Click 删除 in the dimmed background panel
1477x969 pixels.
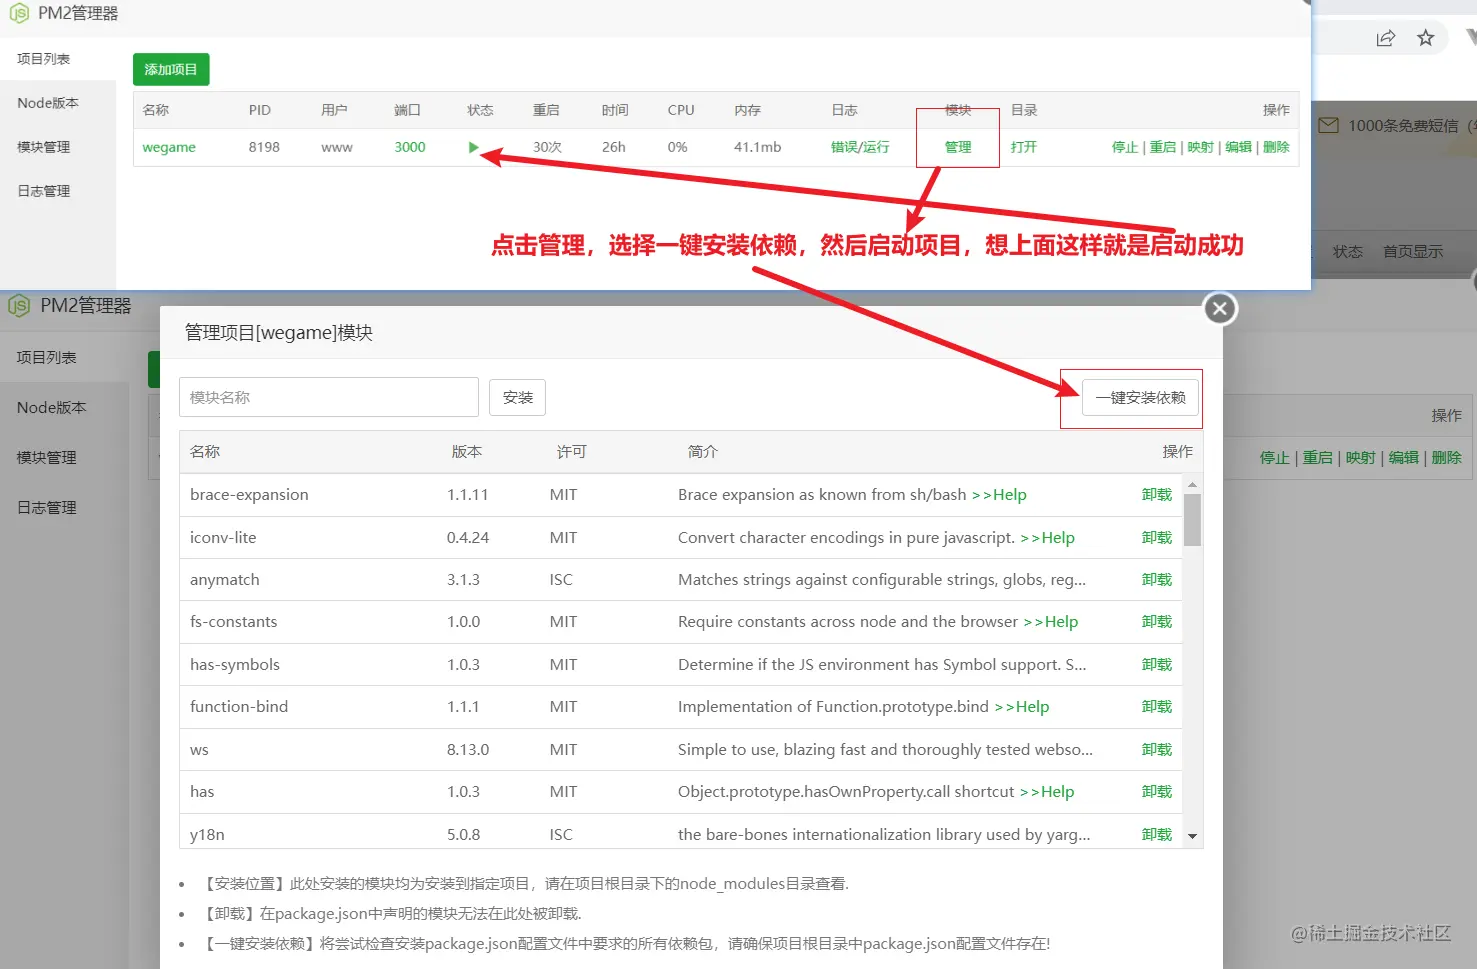[1447, 457]
